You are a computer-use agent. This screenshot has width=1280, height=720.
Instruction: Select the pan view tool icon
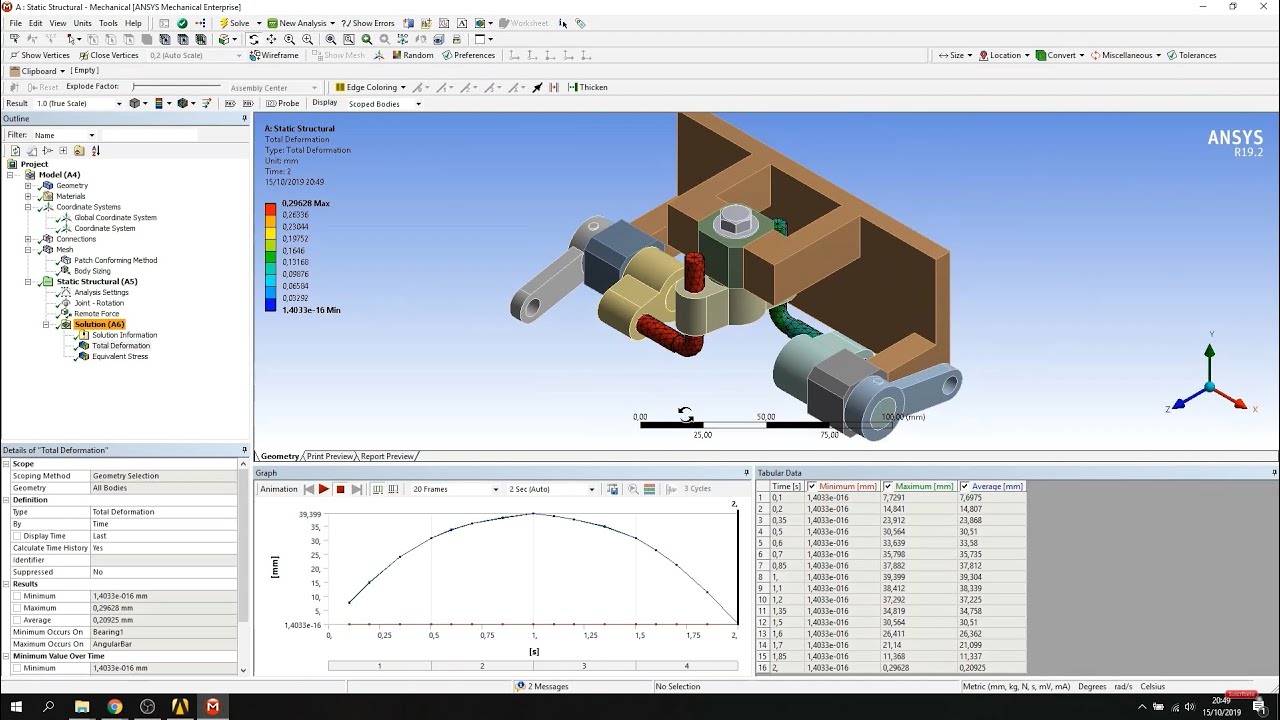(x=271, y=39)
